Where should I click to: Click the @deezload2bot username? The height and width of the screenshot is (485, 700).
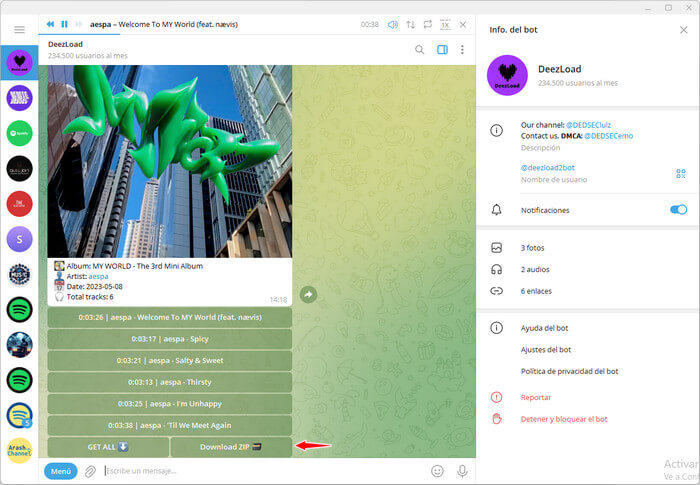(x=548, y=168)
